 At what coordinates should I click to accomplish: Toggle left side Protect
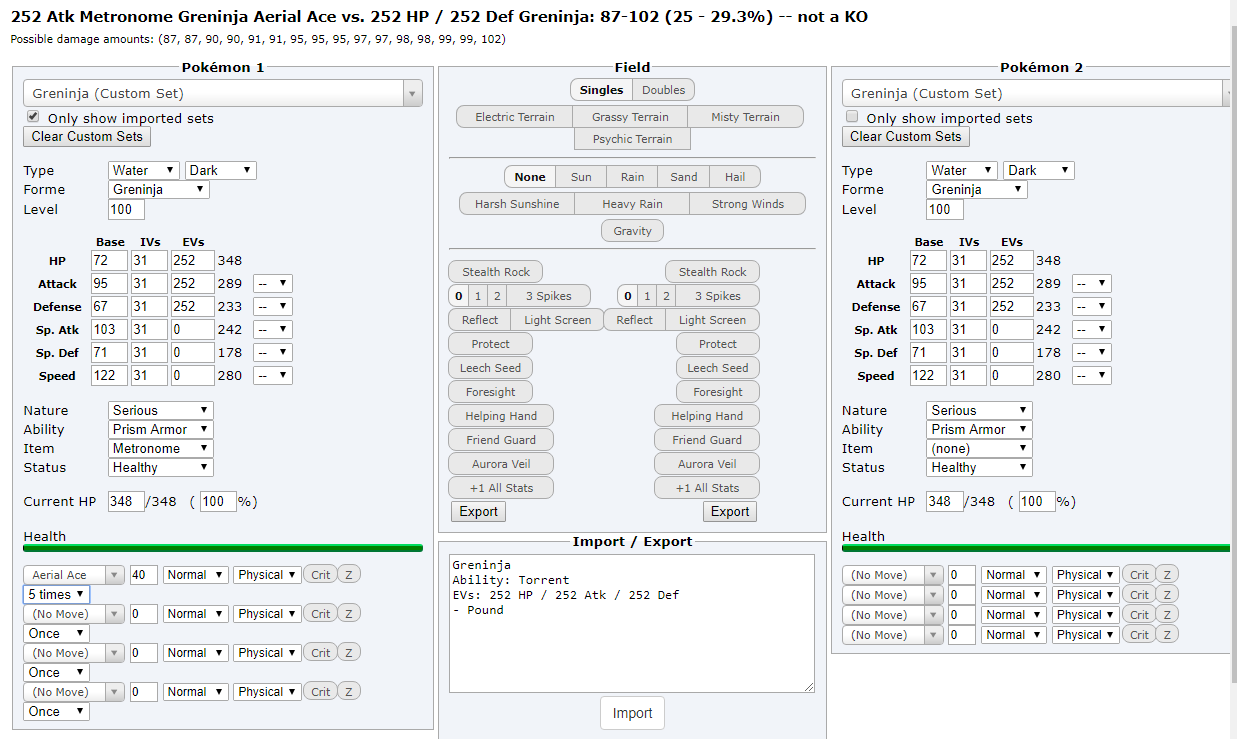pos(491,343)
